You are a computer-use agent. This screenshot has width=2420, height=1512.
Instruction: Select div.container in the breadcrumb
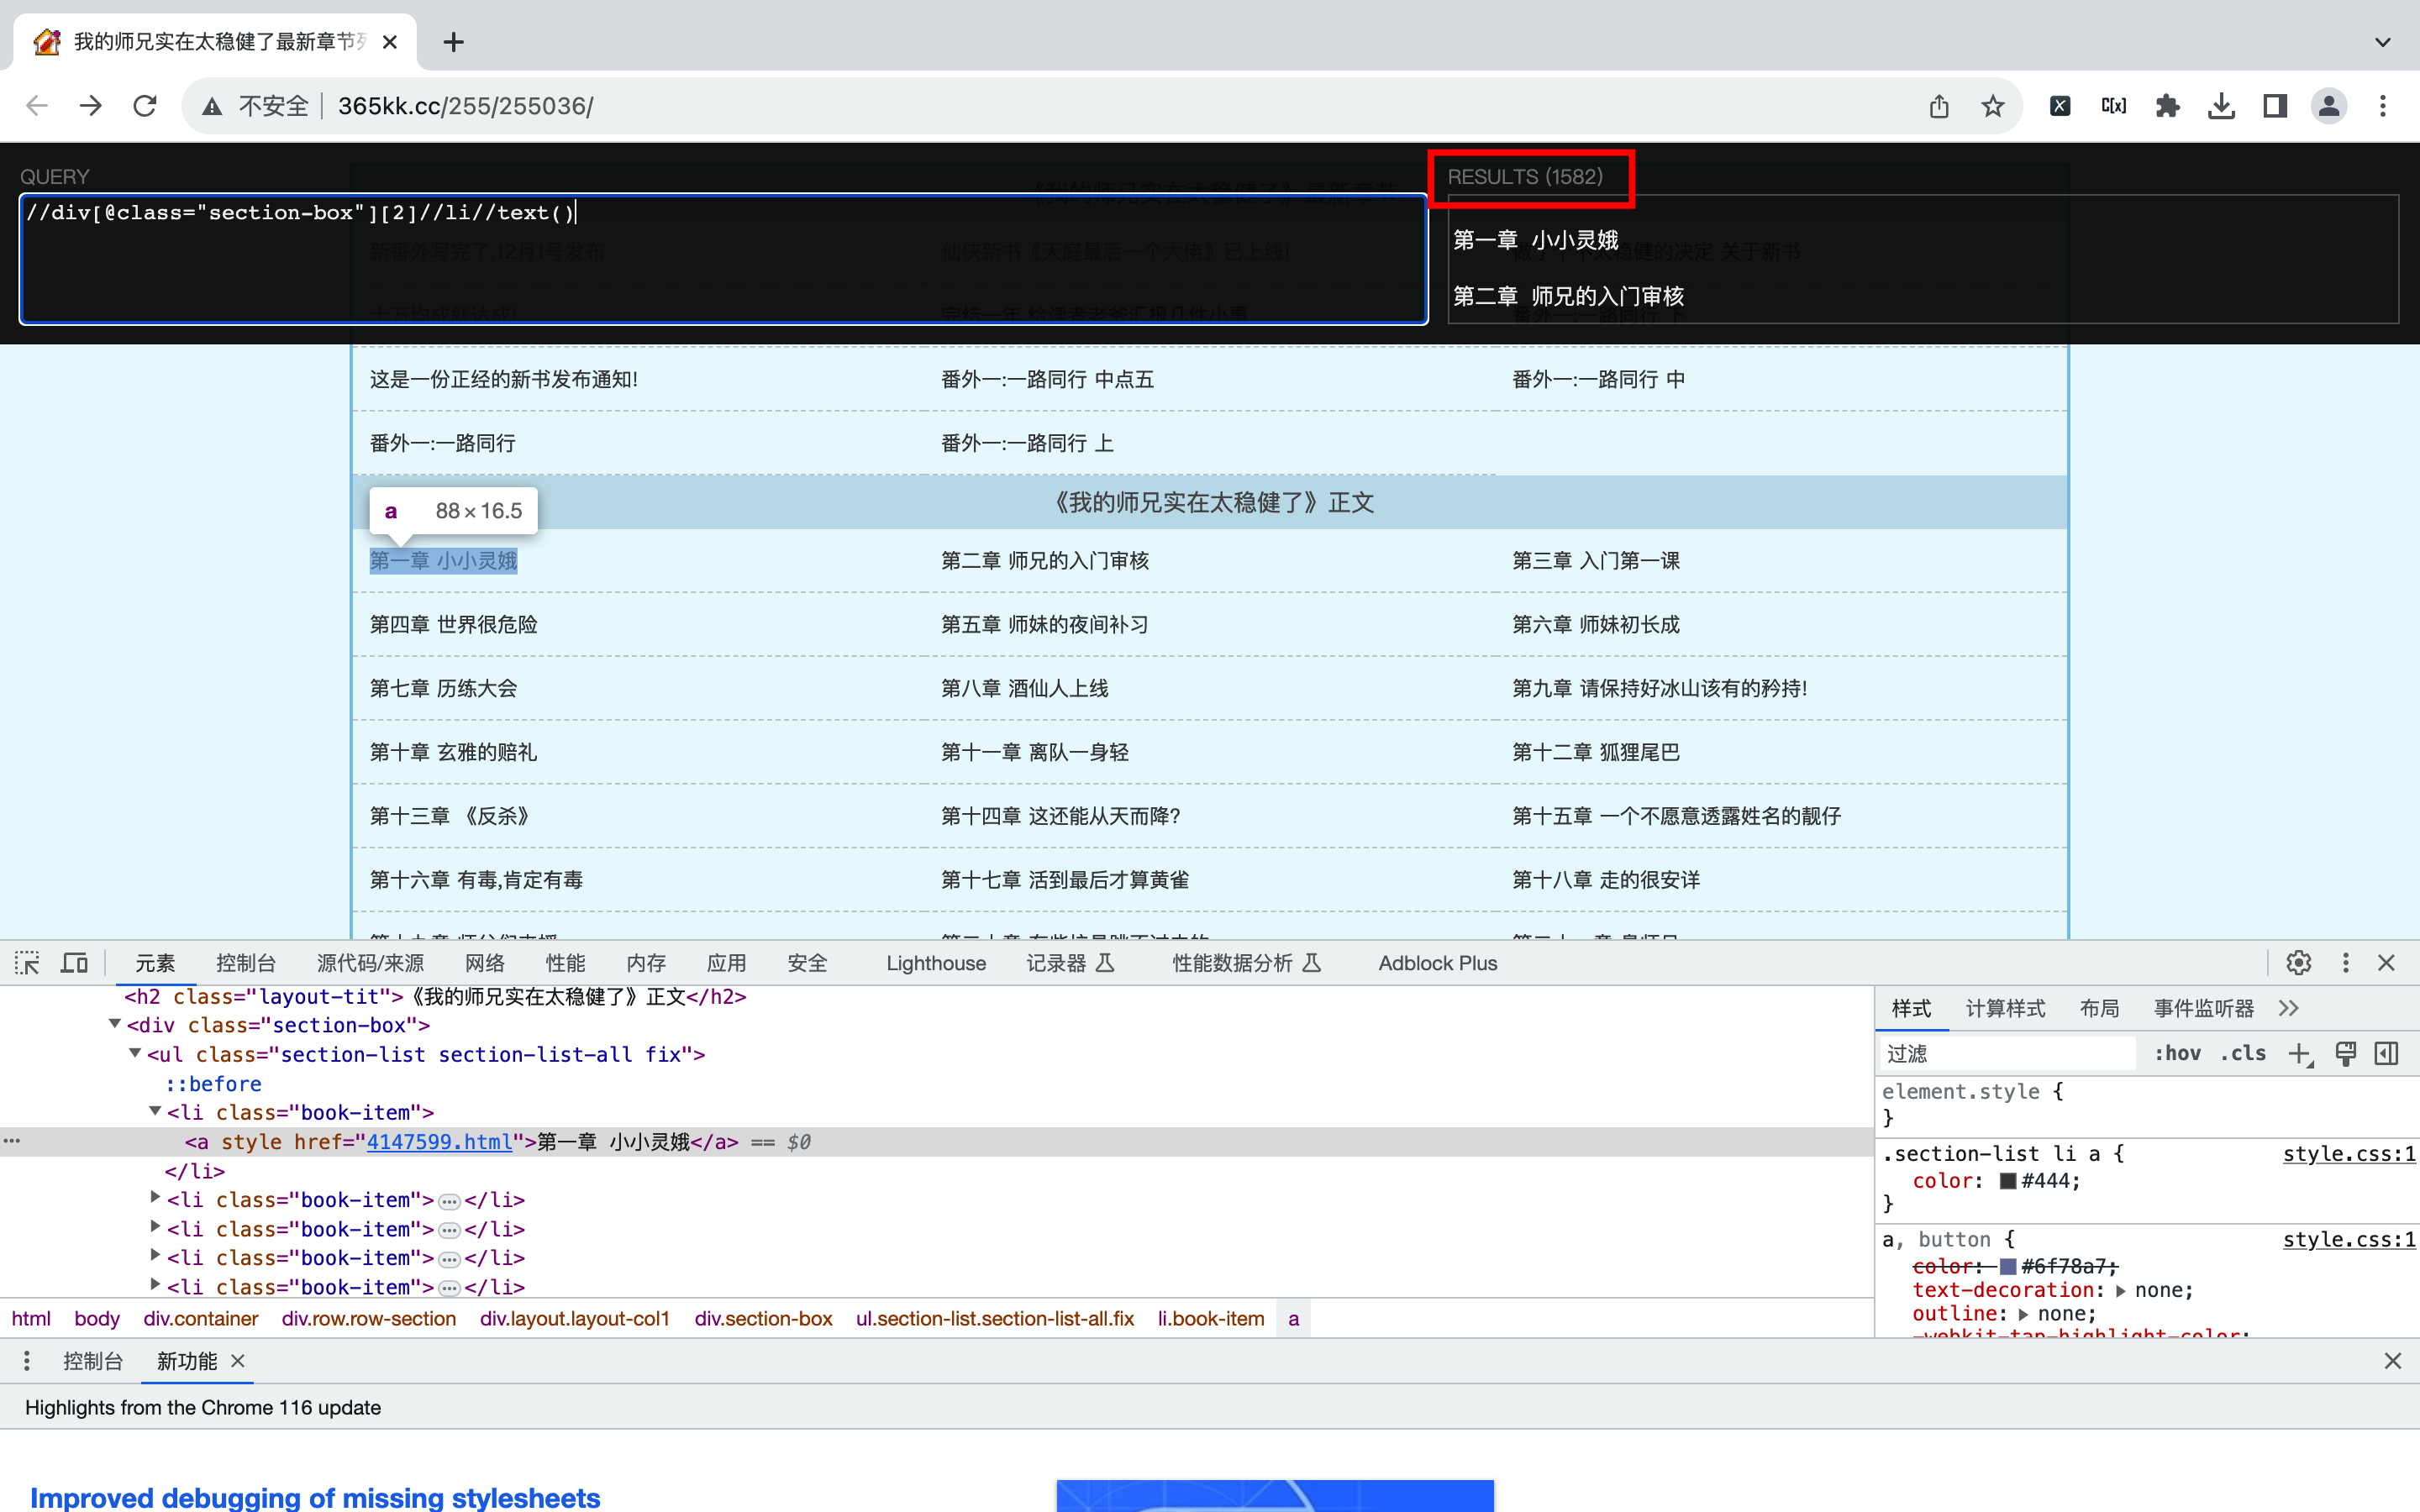coord(201,1319)
